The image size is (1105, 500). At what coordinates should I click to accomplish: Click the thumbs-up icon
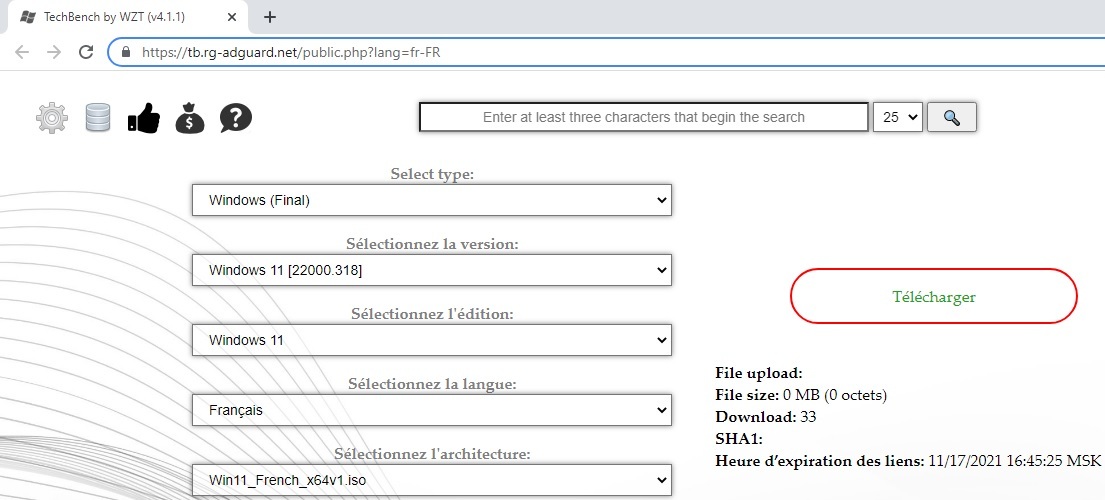[x=144, y=118]
